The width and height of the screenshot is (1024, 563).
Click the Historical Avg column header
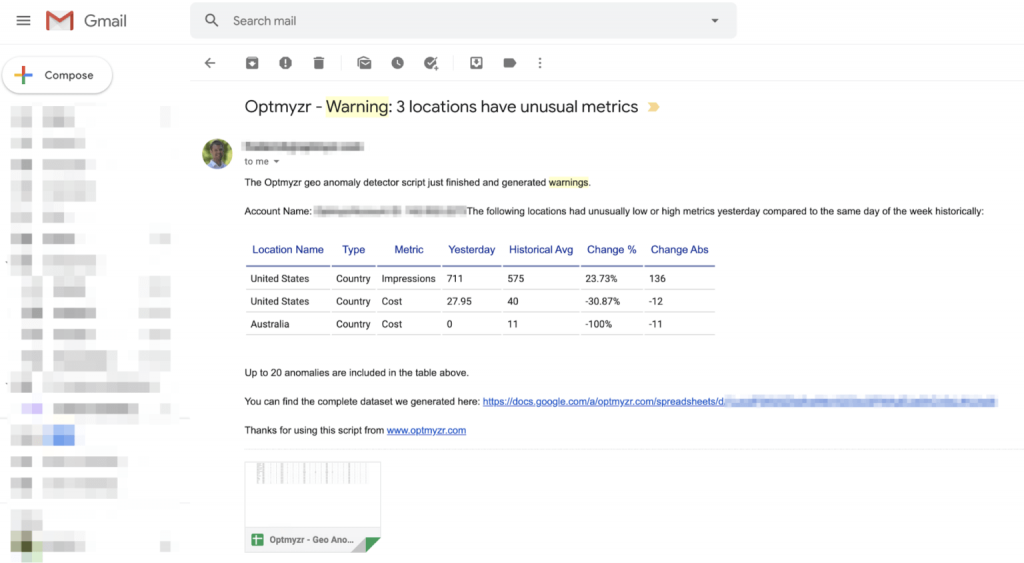[x=541, y=249]
